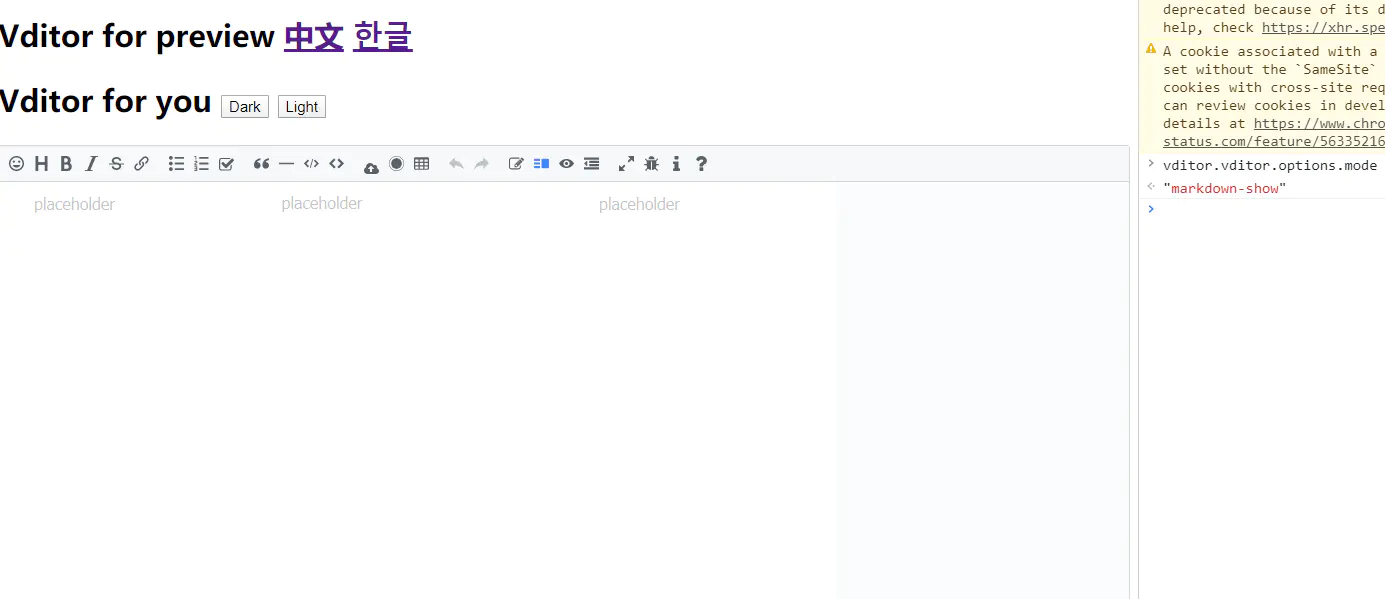This screenshot has width=1385, height=599.
Task: Insert a heading with H icon
Action: (x=41, y=164)
